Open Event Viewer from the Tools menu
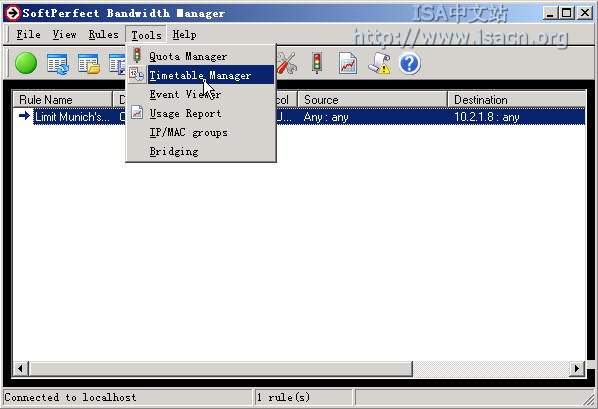This screenshot has height=409, width=598. (x=201, y=94)
